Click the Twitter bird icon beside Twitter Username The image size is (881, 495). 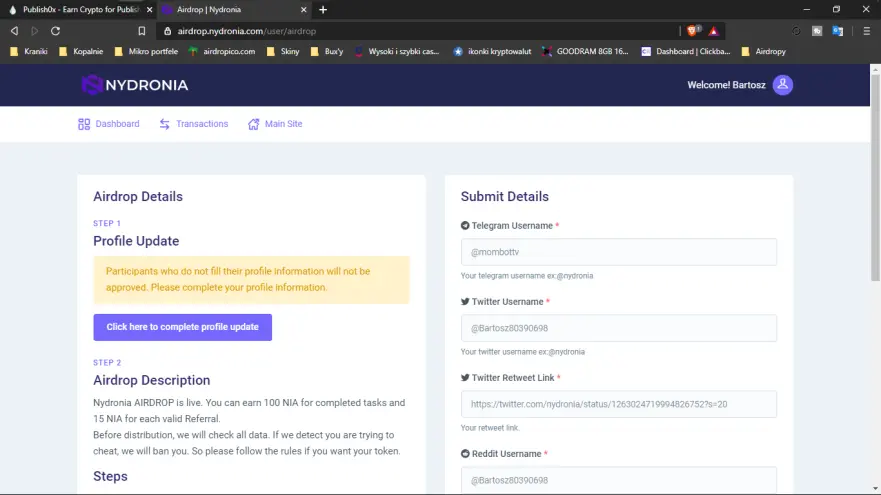click(465, 302)
